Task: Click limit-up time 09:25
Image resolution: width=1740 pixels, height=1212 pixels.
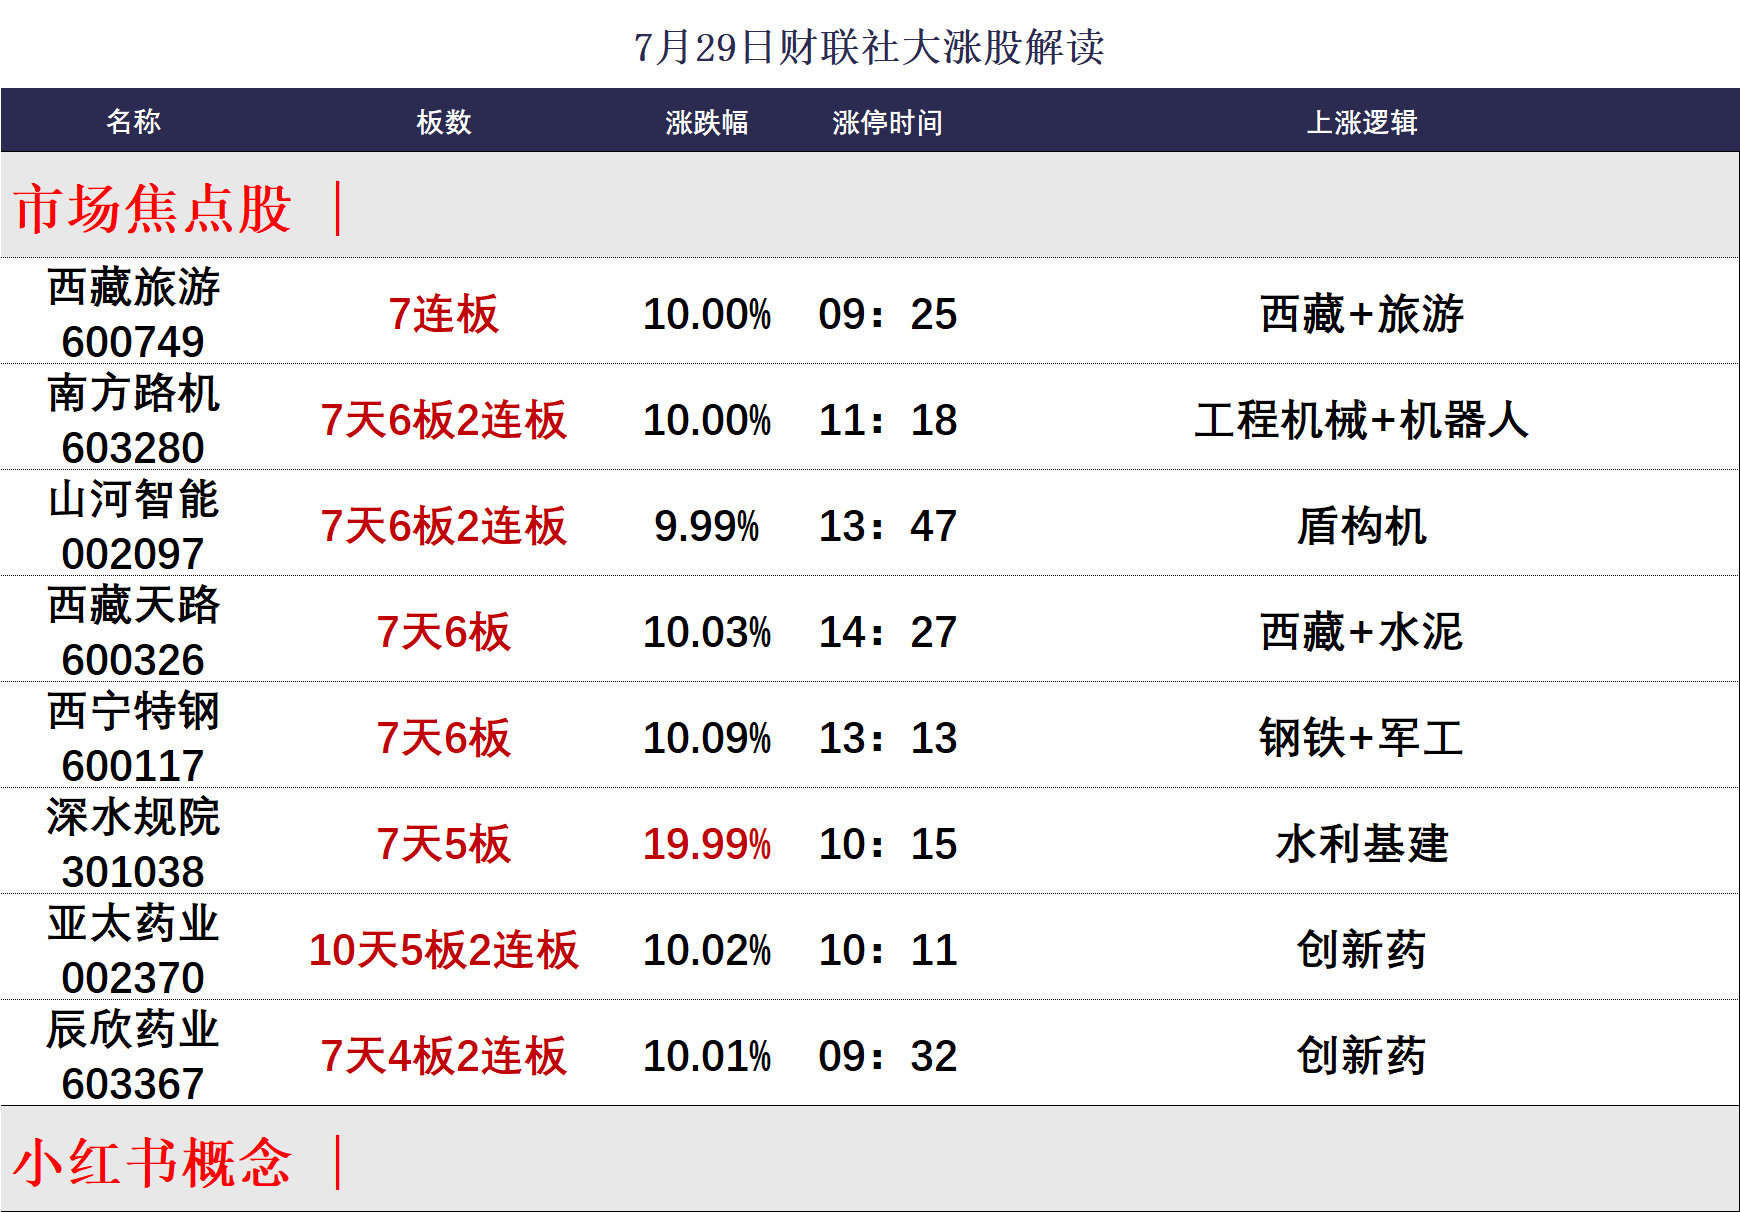Action: pyautogui.click(x=888, y=314)
